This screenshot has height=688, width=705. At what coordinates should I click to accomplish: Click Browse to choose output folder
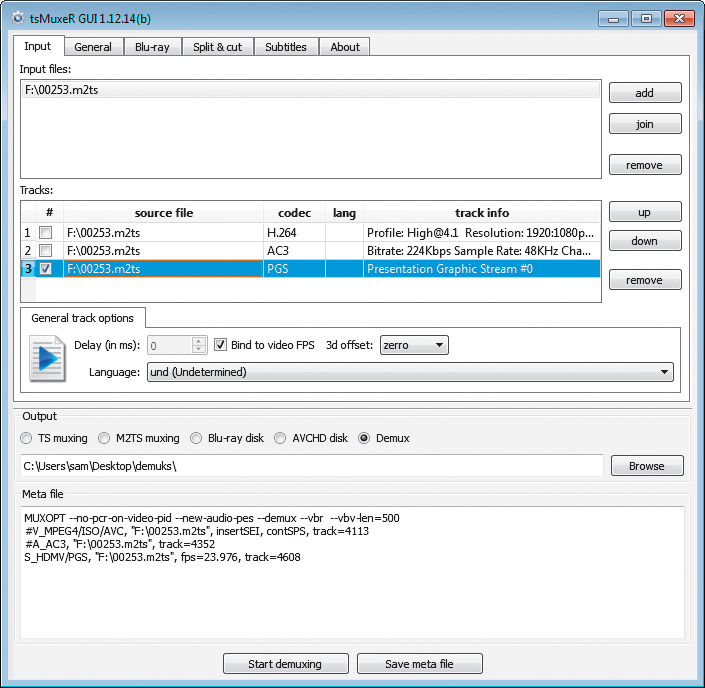pyautogui.click(x=646, y=466)
